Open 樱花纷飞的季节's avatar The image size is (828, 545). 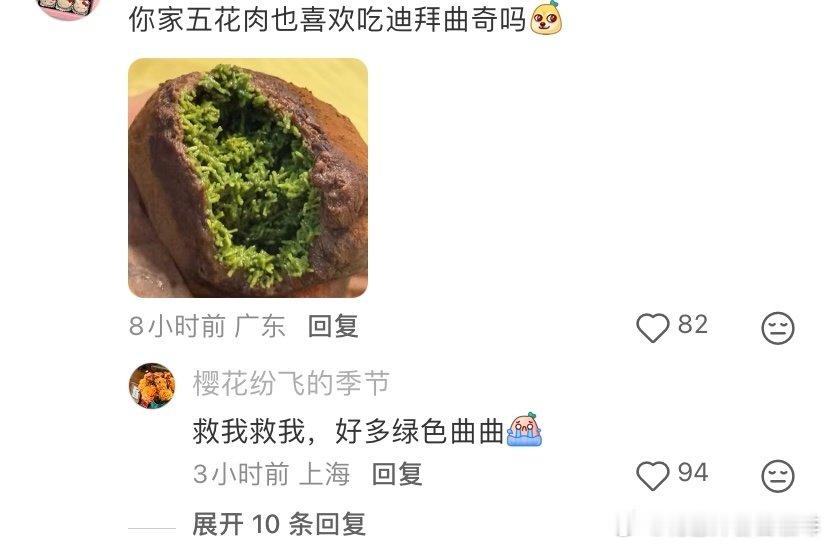tap(152, 386)
